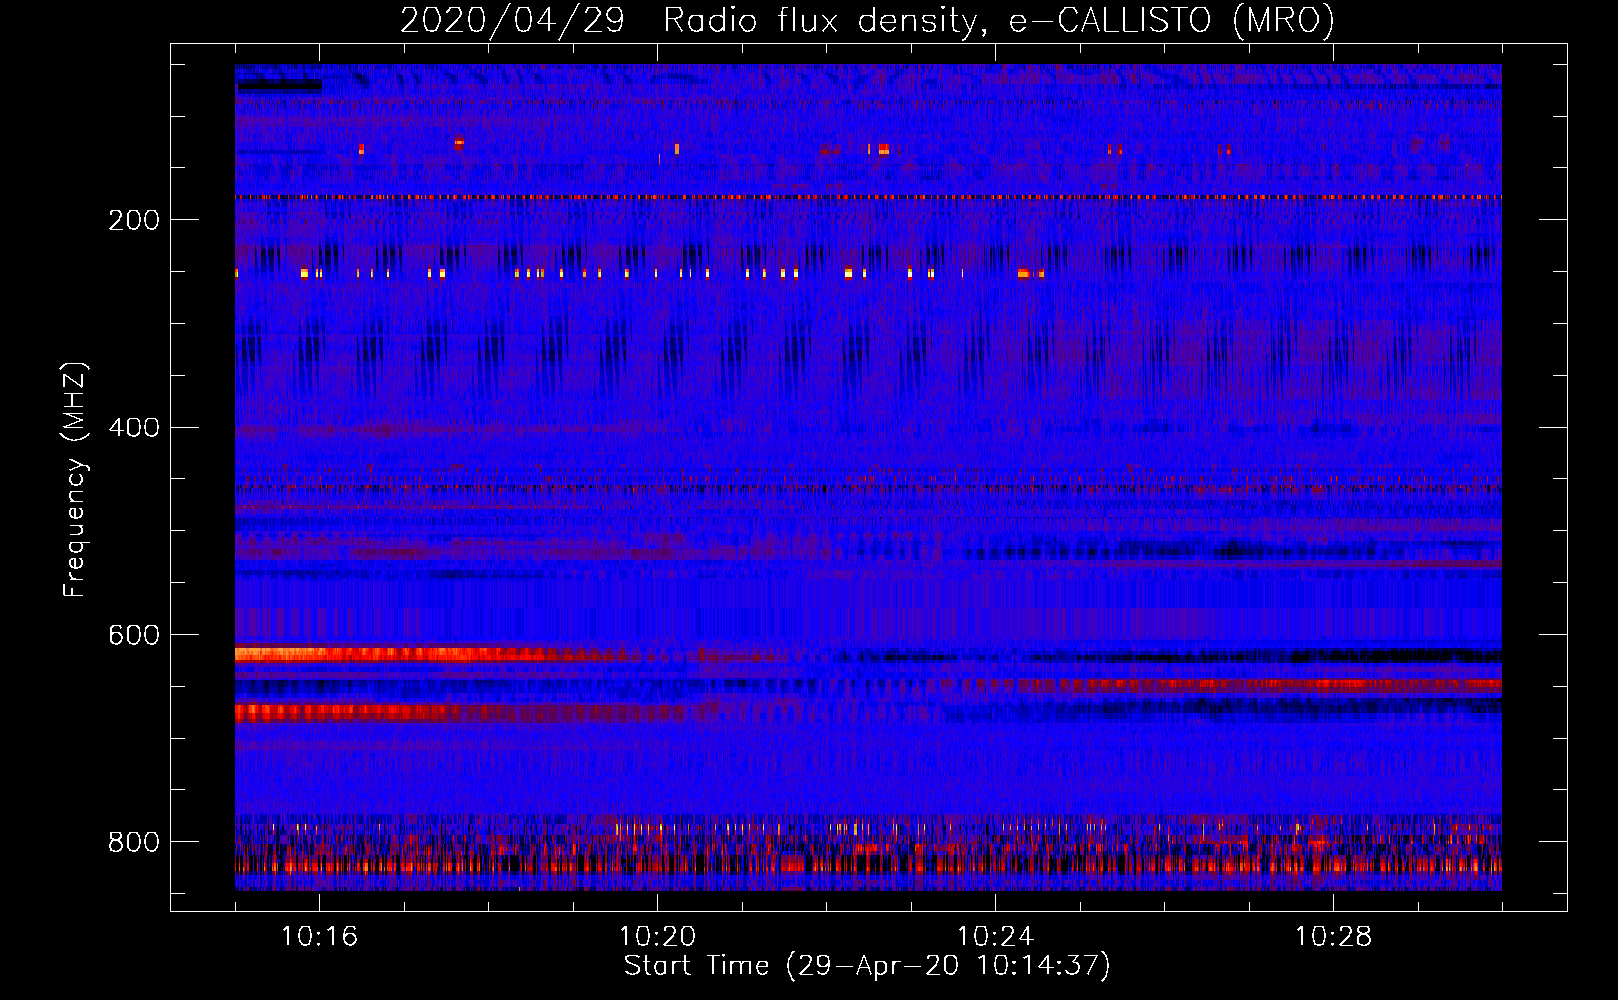Click the 'Start Time (29-Apr-20 10:14:37)' label

click(867, 966)
